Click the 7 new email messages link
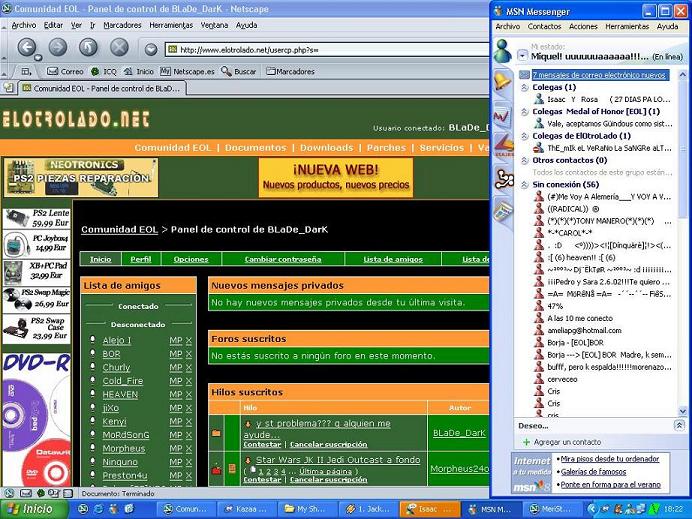Viewport: 692px width, 519px height. 599,75
